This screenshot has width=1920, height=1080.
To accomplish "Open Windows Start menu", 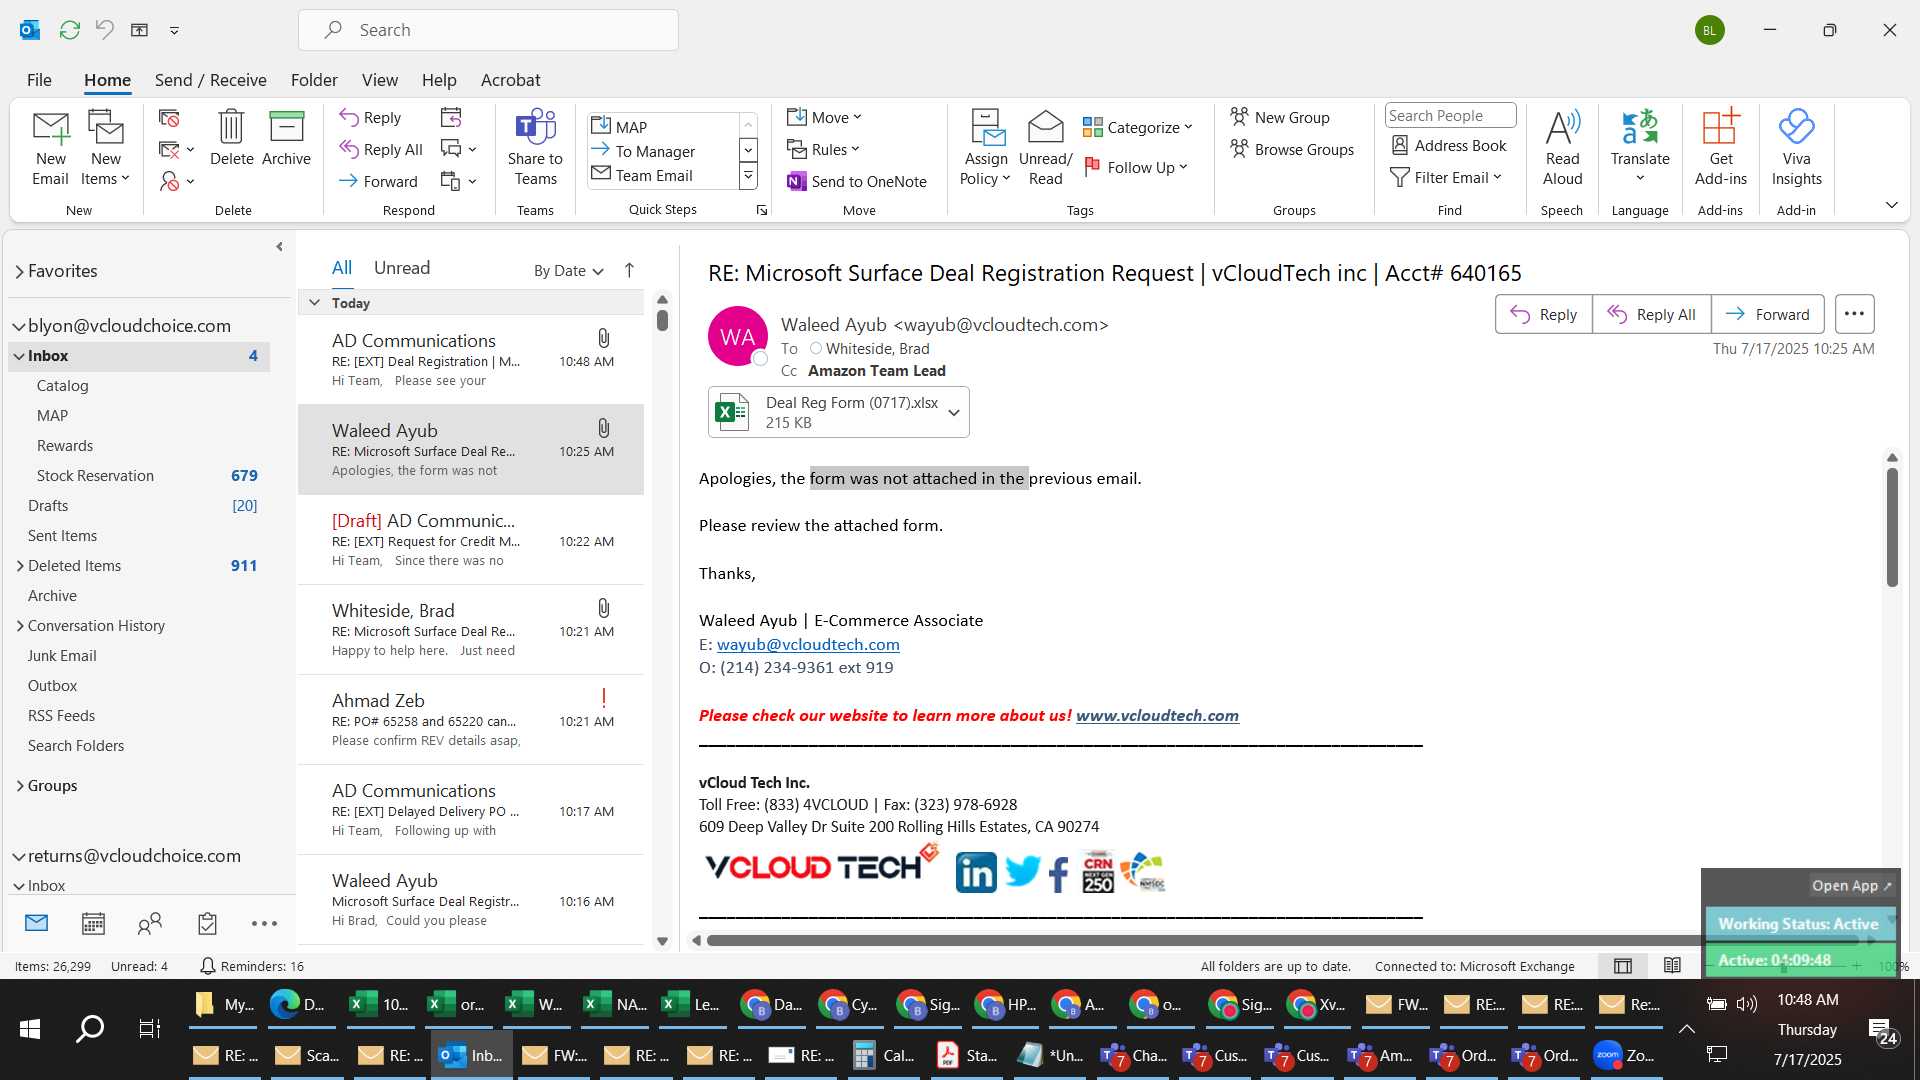I will pyautogui.click(x=30, y=1028).
